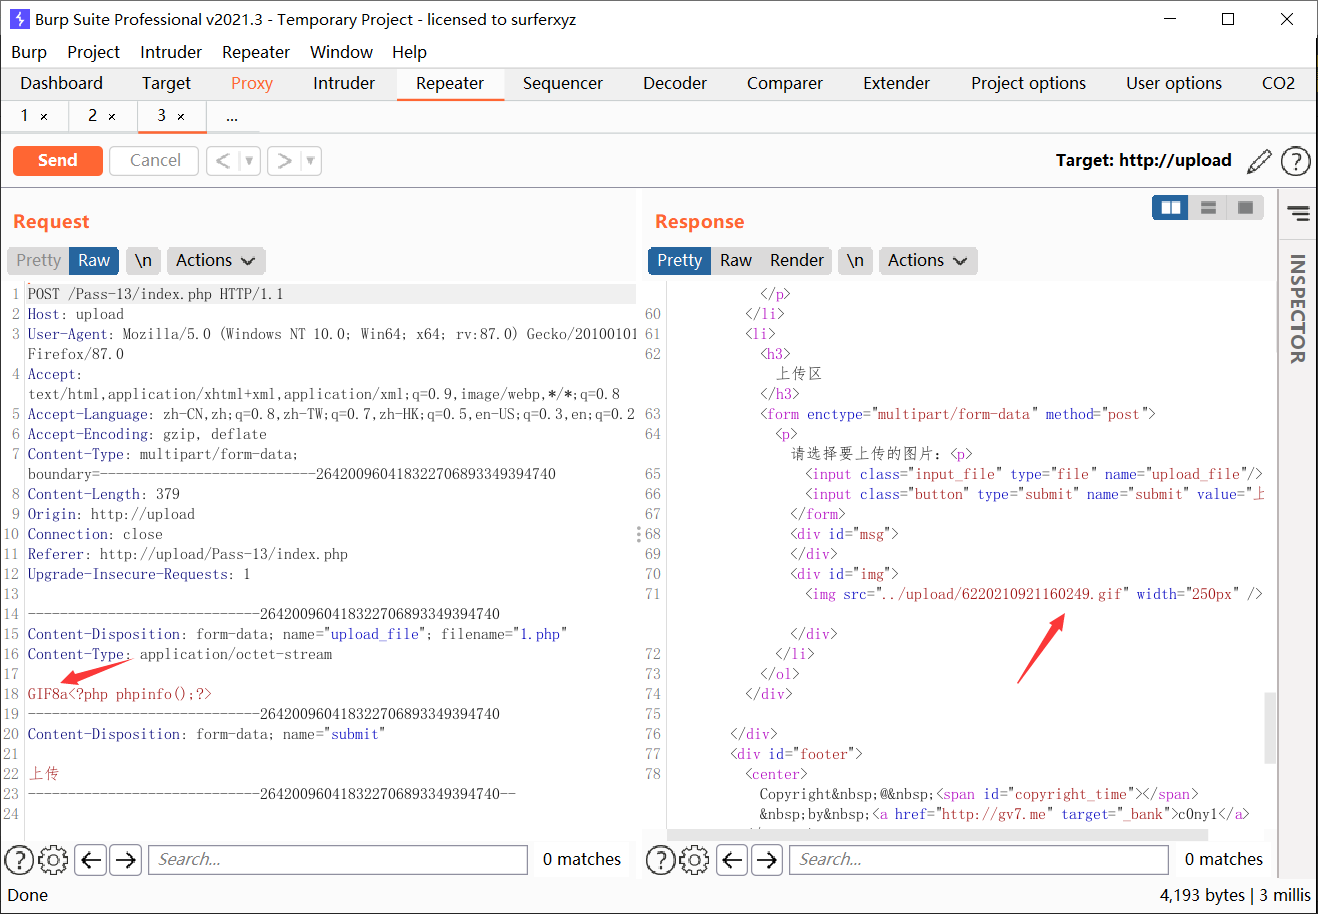This screenshot has height=914, width=1318.
Task: Select Render view in Response panel
Action: 796,260
